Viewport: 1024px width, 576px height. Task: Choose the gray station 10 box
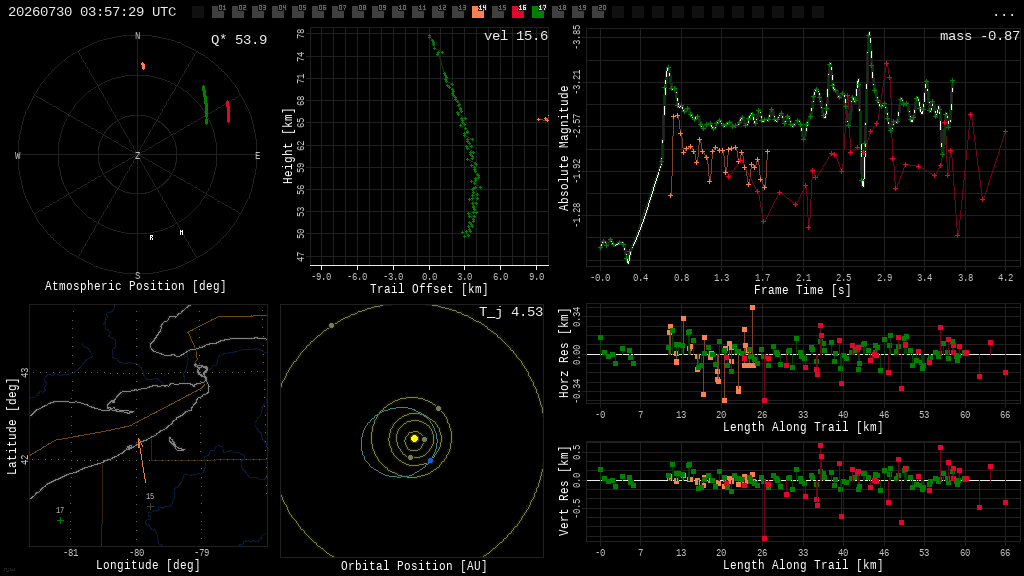coord(398,11)
